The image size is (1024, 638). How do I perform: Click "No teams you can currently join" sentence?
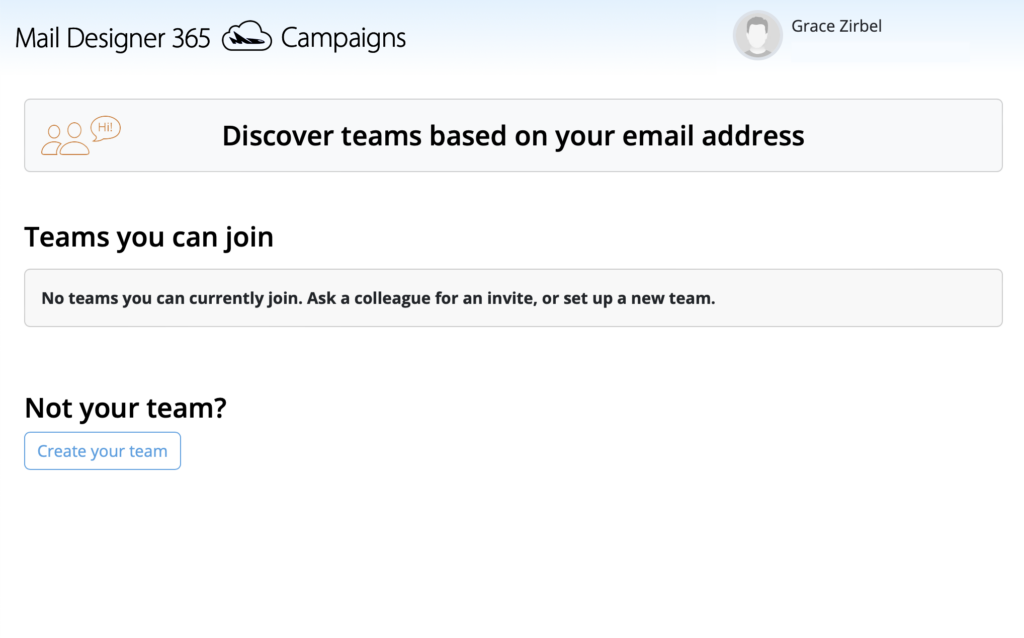(x=171, y=298)
